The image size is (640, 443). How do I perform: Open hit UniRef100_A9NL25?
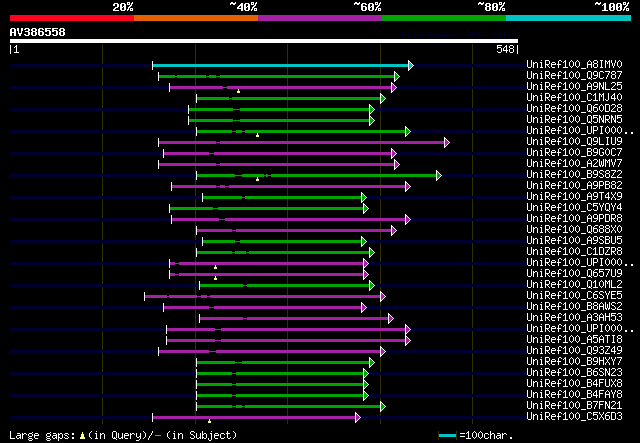pyautogui.click(x=574, y=87)
